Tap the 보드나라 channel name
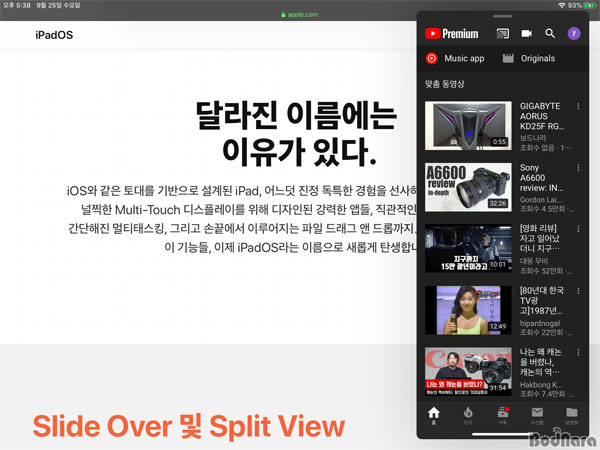 (533, 138)
